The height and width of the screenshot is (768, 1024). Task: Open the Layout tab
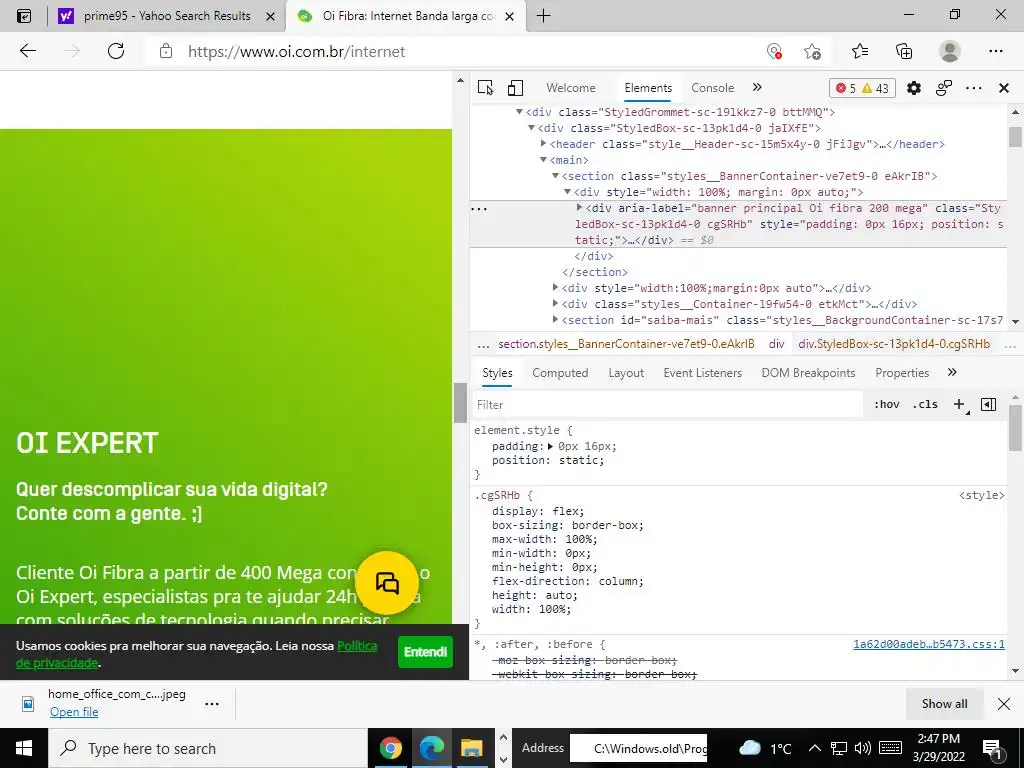click(x=626, y=373)
